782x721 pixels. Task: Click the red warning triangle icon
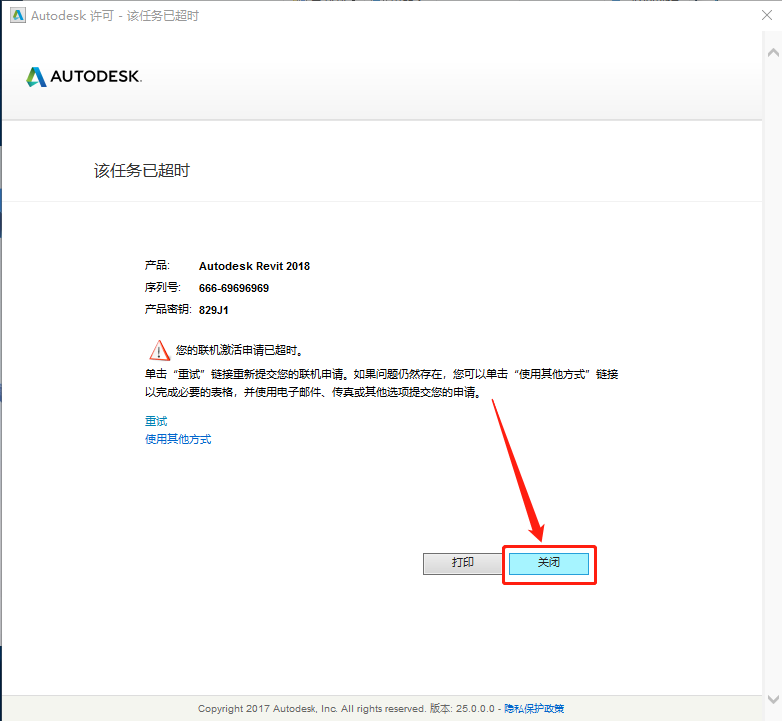click(x=159, y=350)
